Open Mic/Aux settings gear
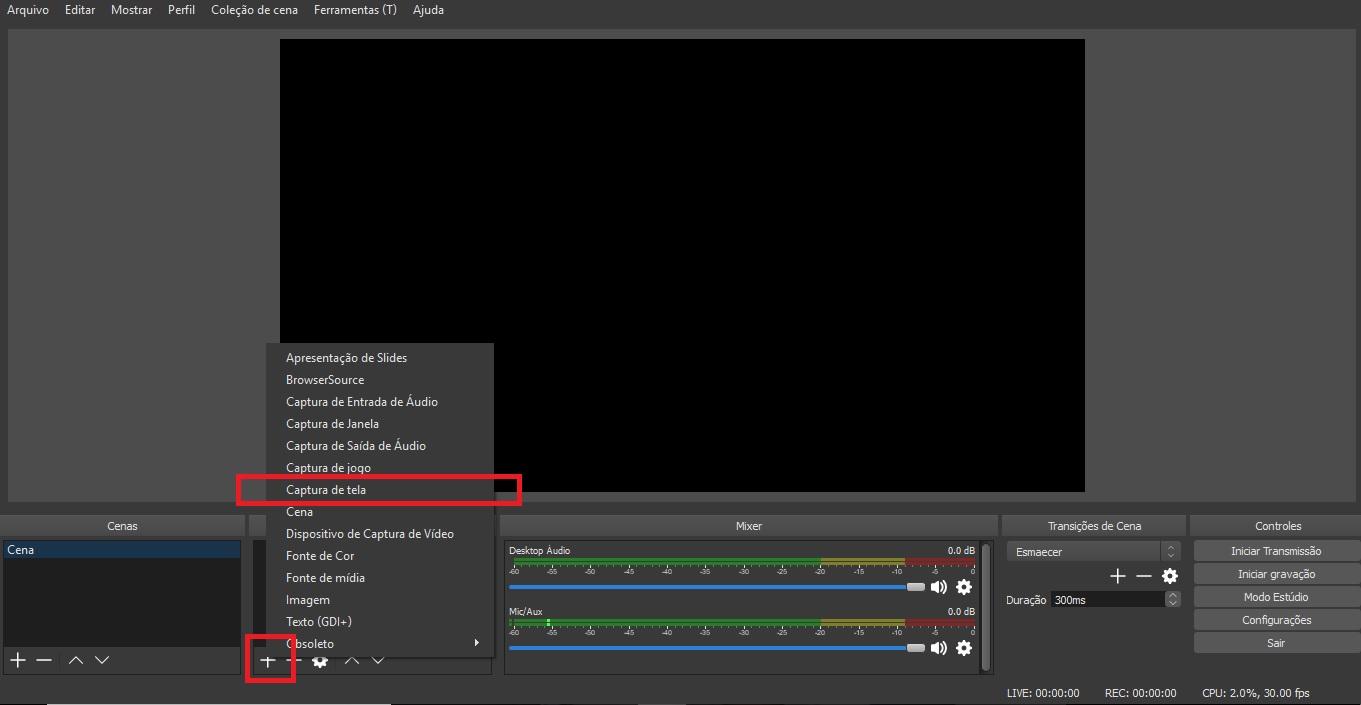 point(964,648)
